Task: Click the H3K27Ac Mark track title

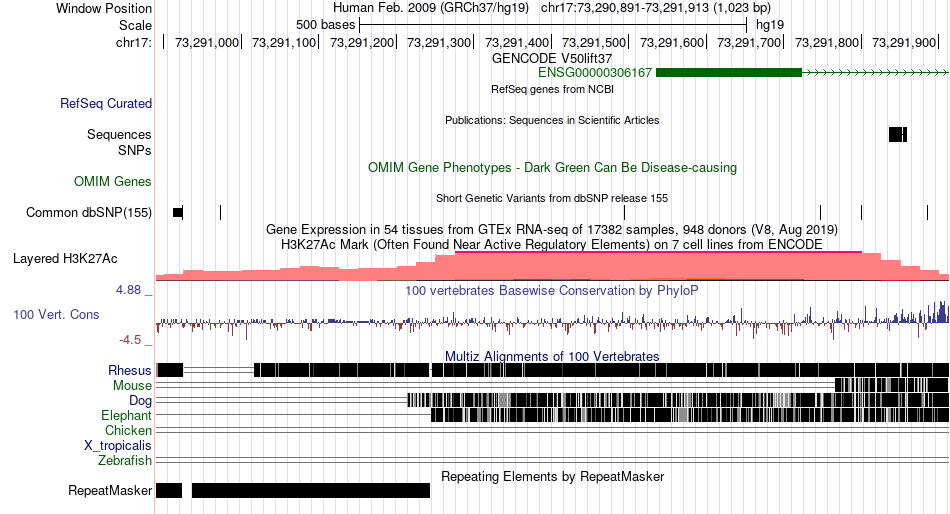Action: (x=552, y=245)
